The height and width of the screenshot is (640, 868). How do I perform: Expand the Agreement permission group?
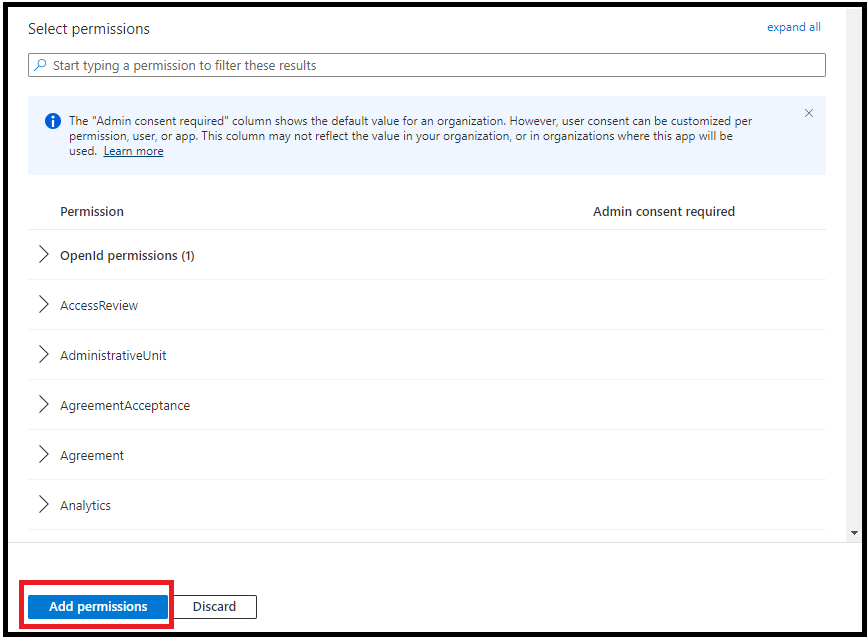click(43, 455)
